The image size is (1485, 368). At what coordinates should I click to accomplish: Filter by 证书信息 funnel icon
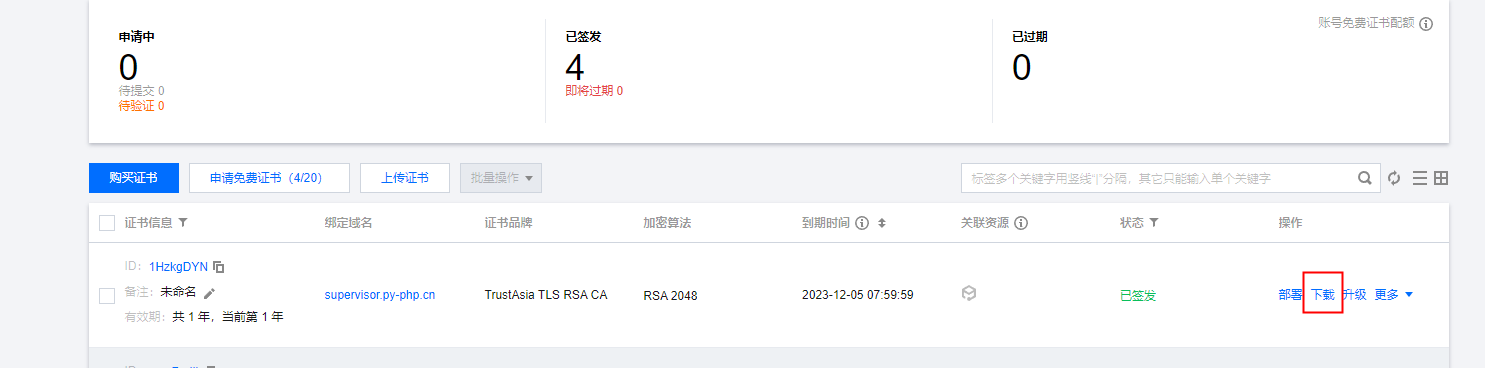click(182, 223)
